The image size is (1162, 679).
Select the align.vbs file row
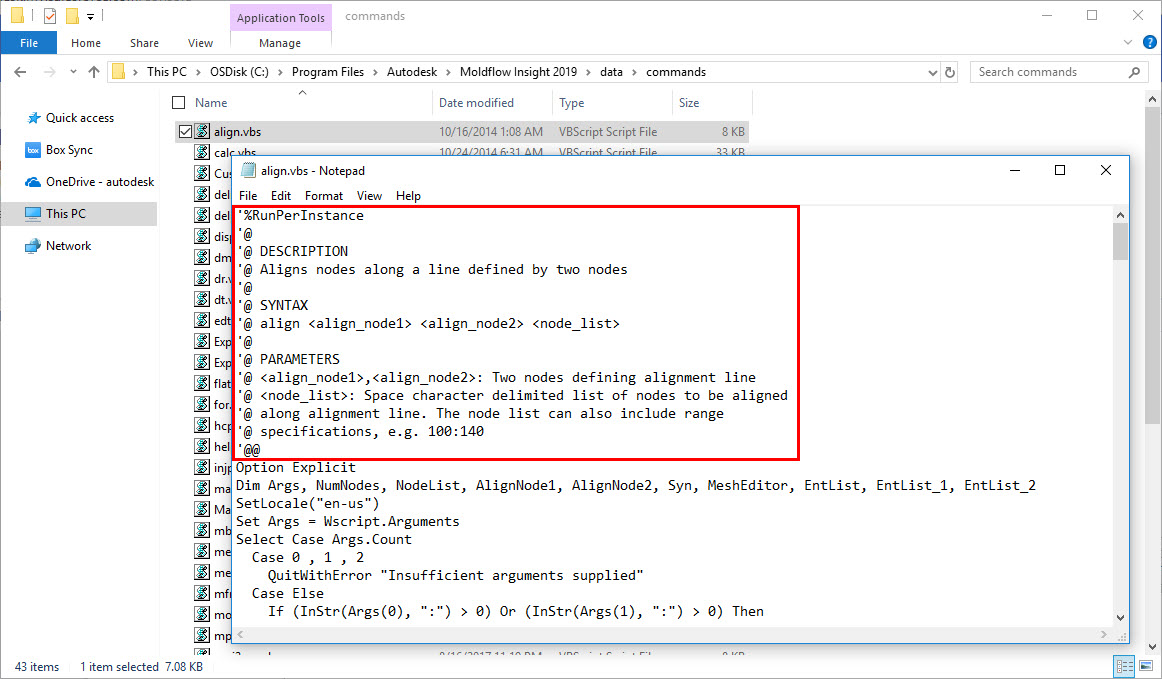click(462, 131)
